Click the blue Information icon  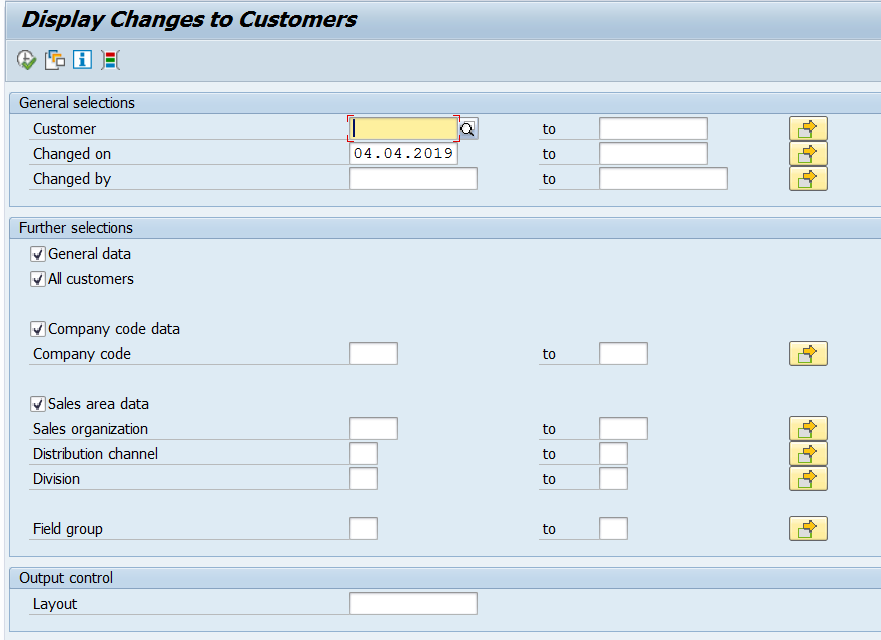pos(82,60)
